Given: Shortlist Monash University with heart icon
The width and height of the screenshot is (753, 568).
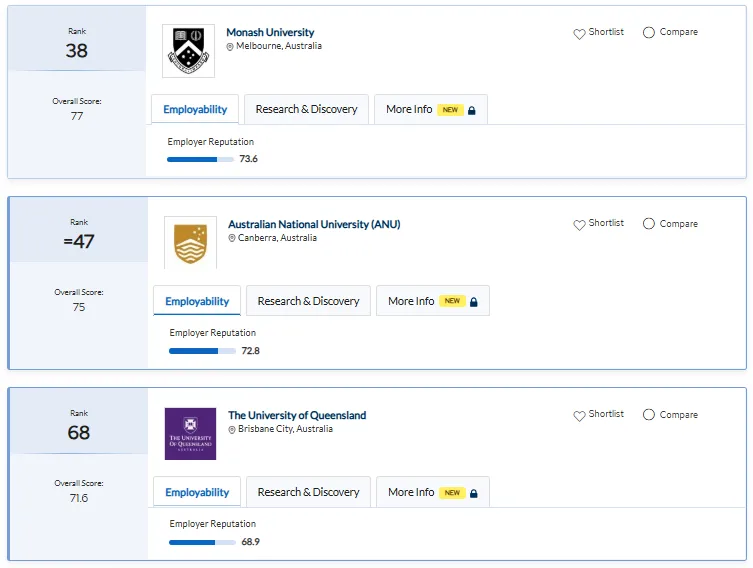Looking at the screenshot, I should 579,34.
